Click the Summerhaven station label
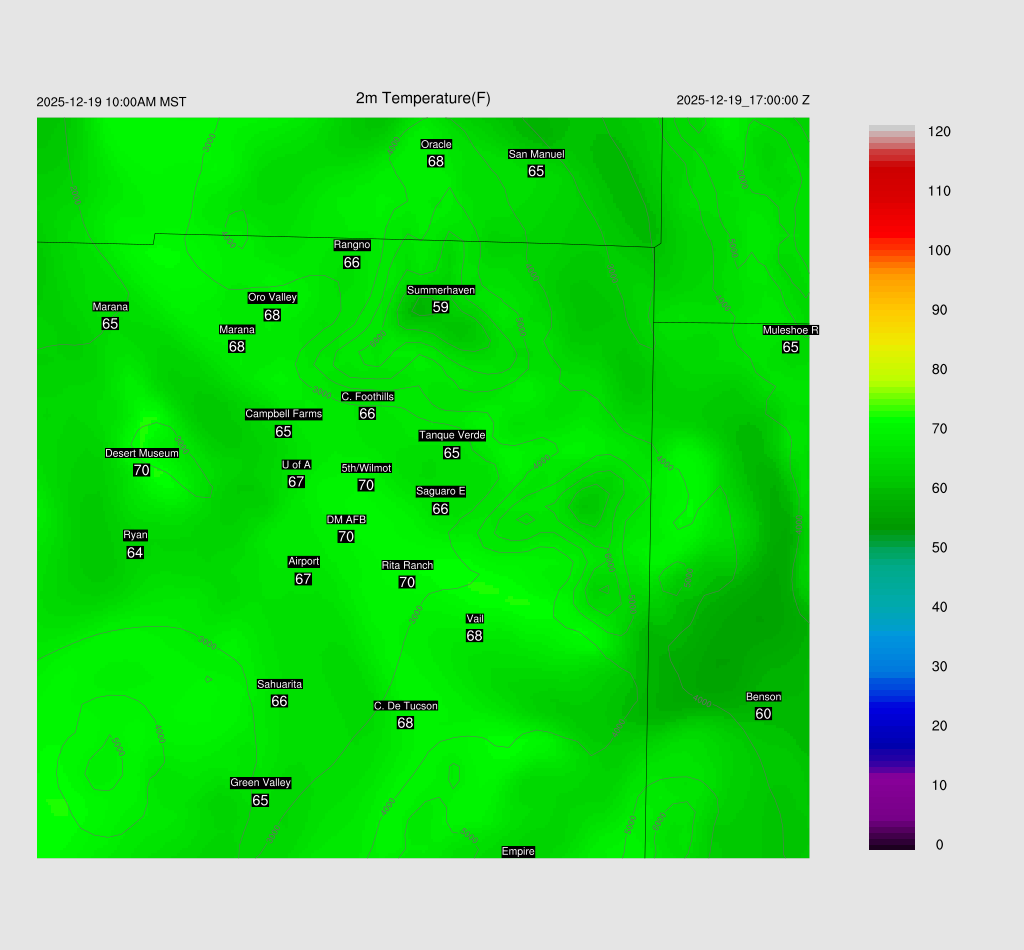 click(440, 290)
